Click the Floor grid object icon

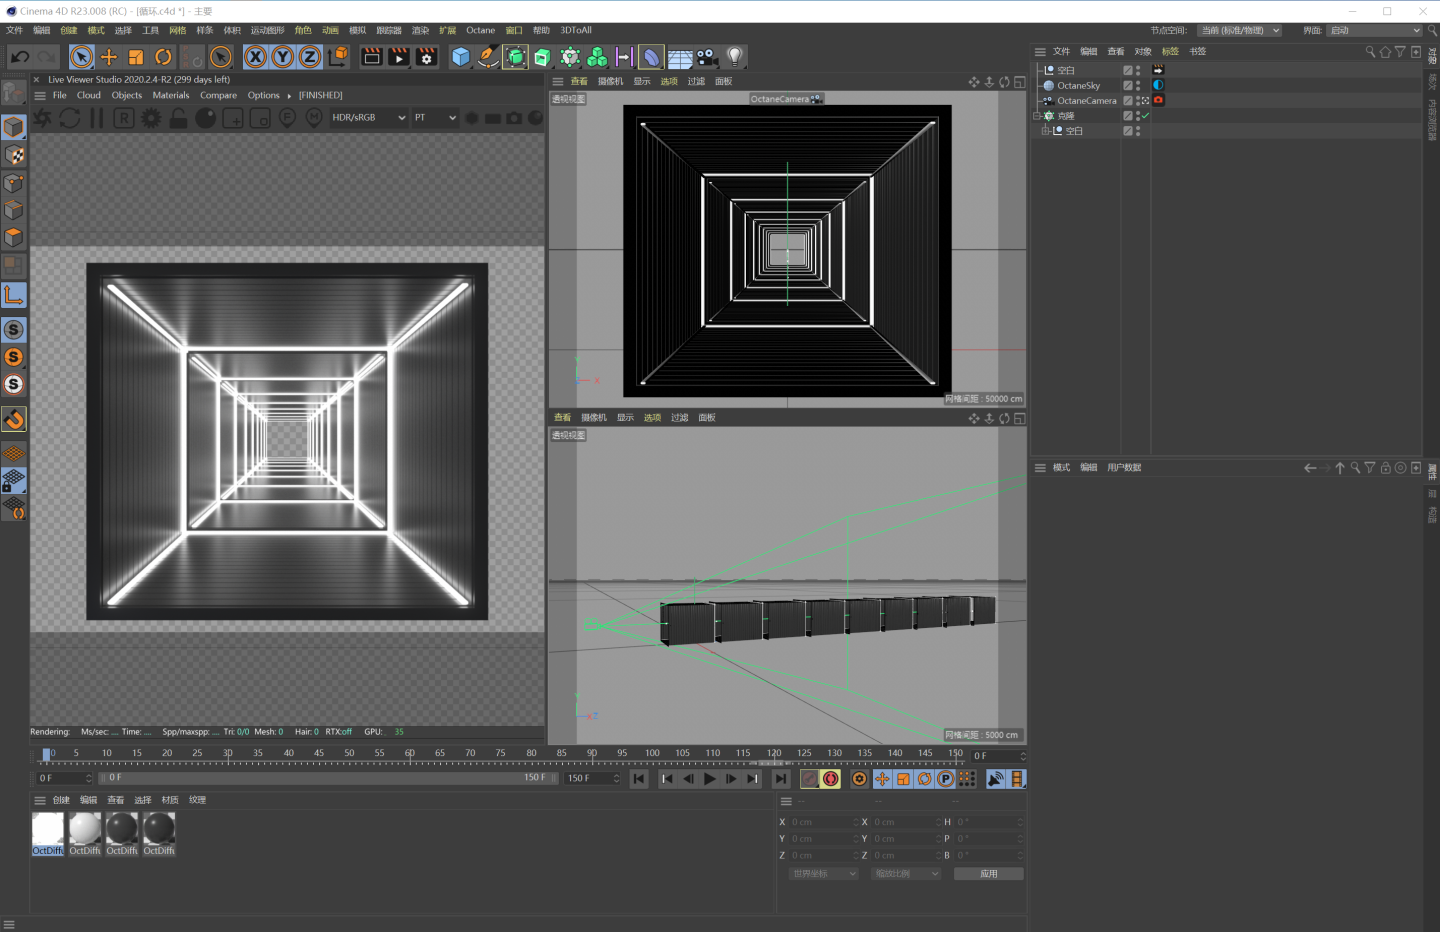click(x=680, y=57)
